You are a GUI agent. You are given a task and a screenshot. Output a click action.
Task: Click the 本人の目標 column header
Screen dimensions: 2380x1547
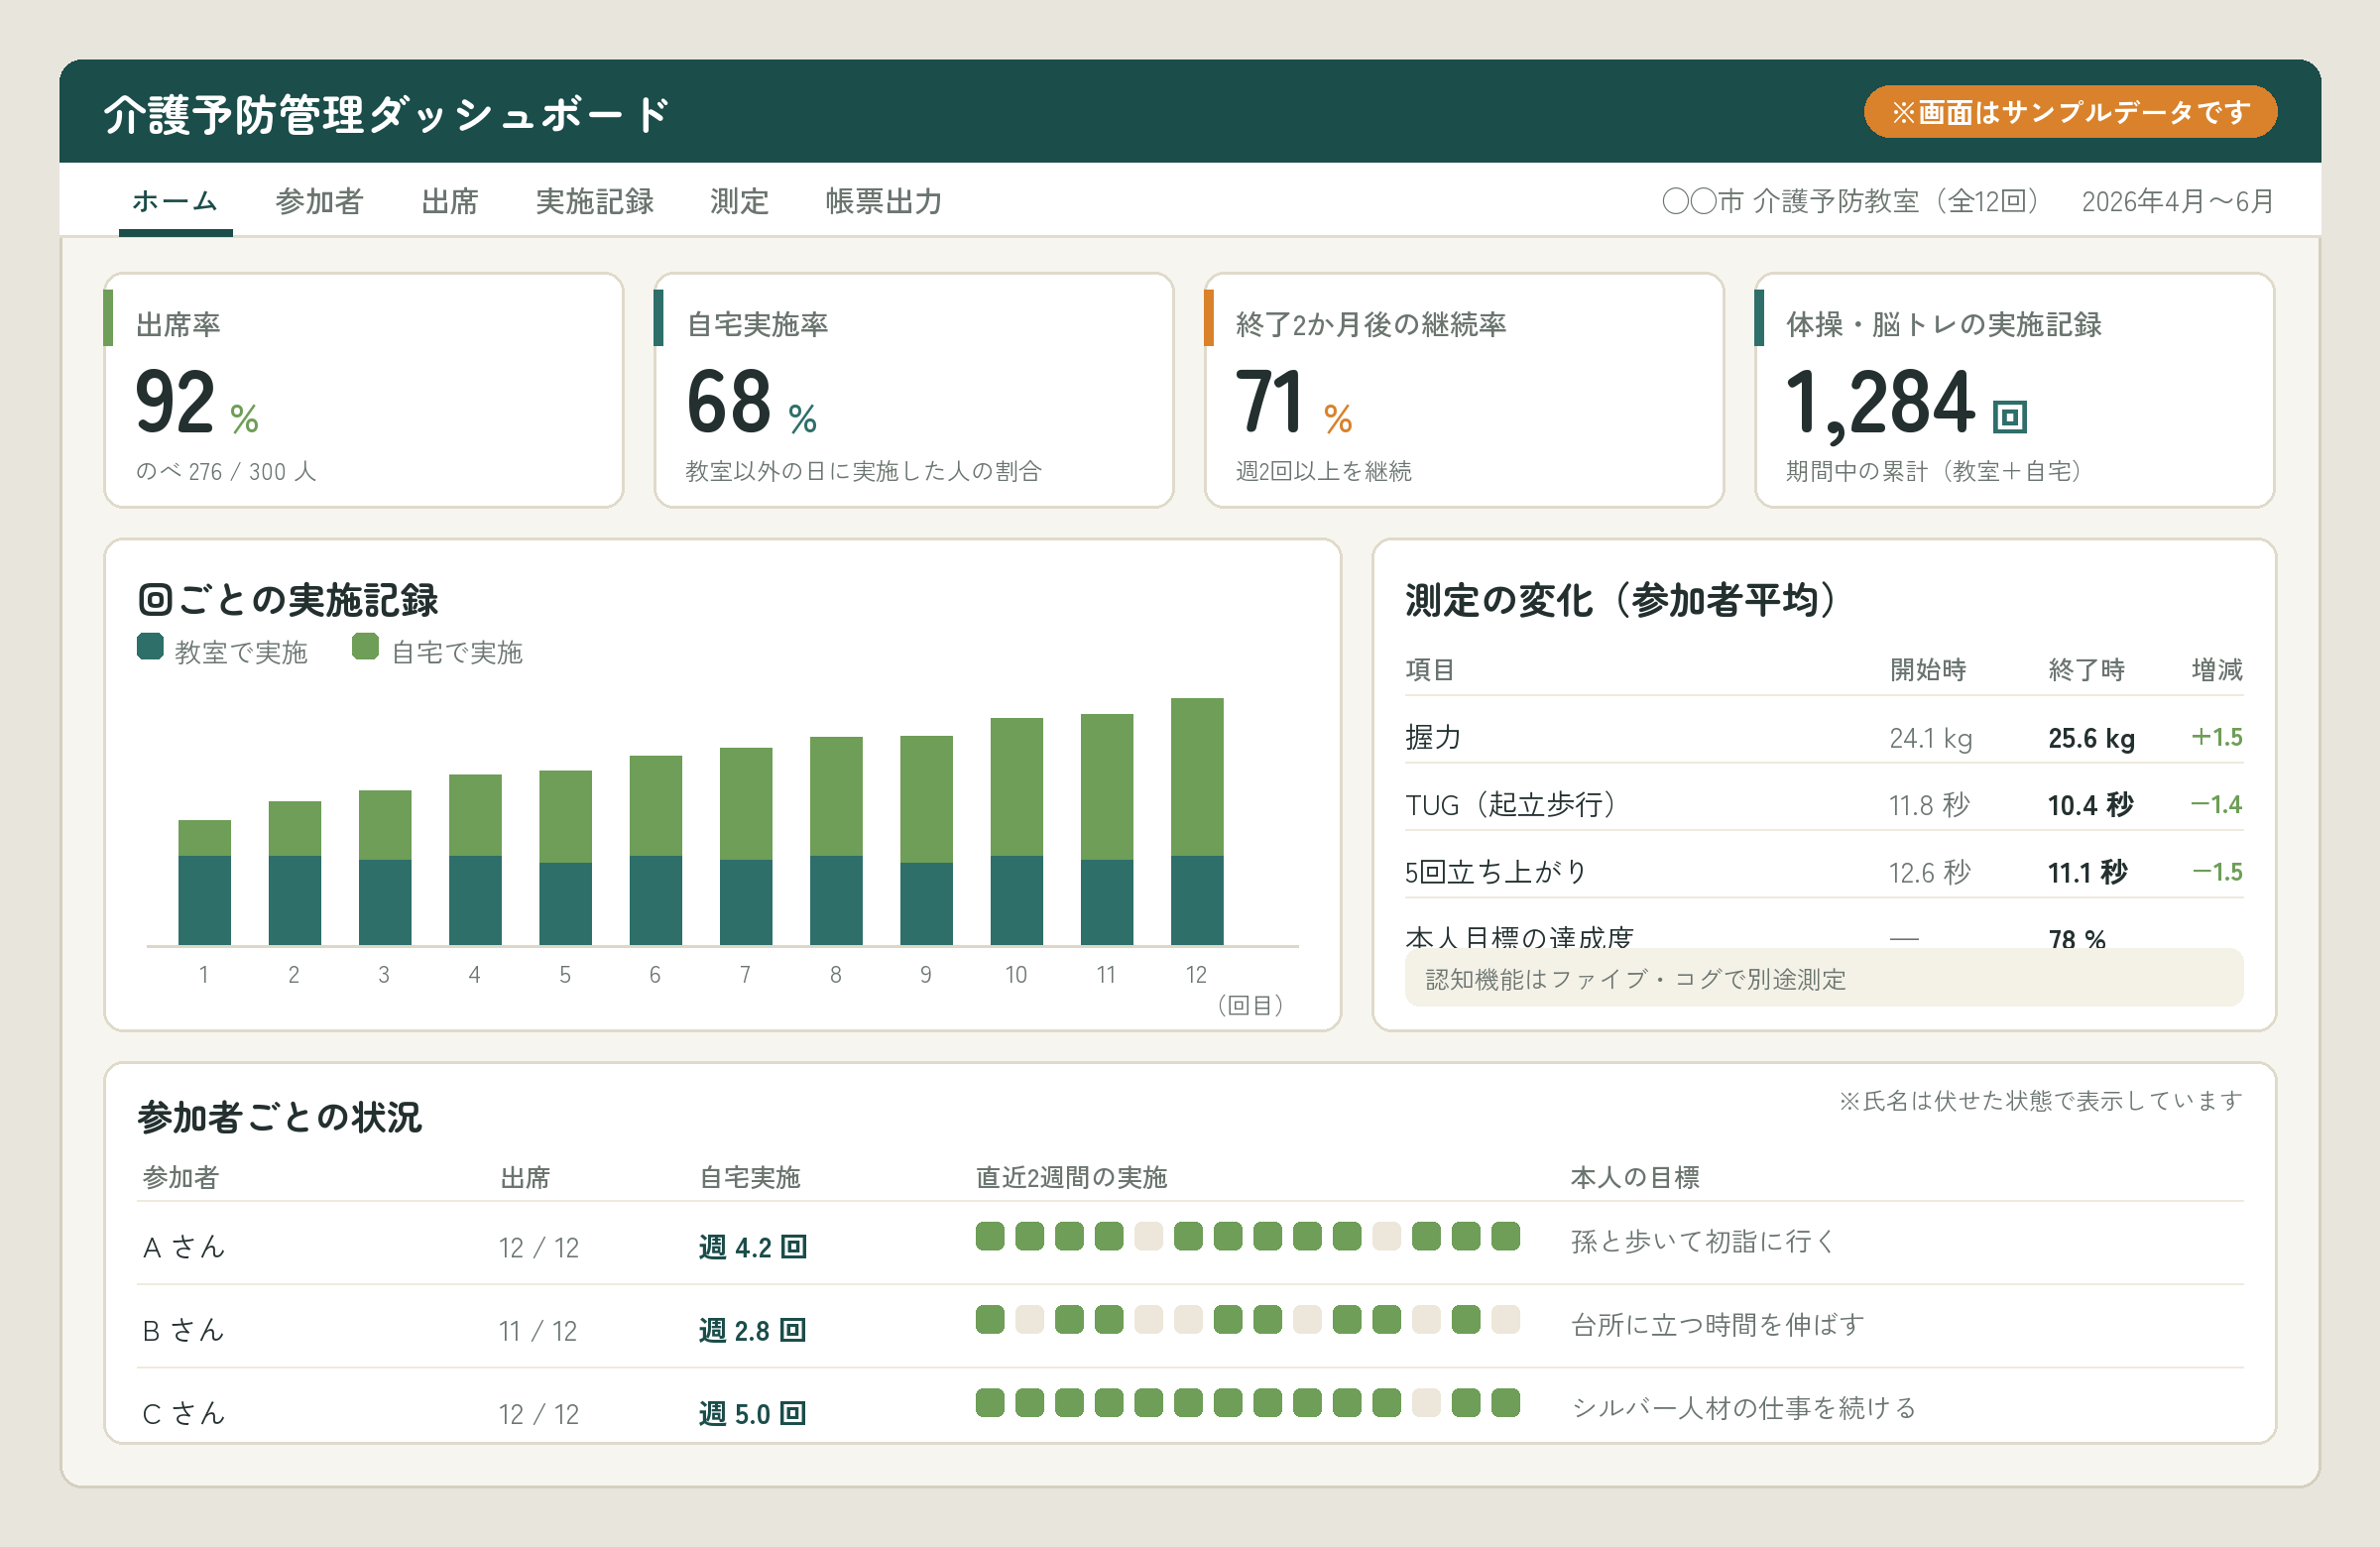[x=1635, y=1177]
